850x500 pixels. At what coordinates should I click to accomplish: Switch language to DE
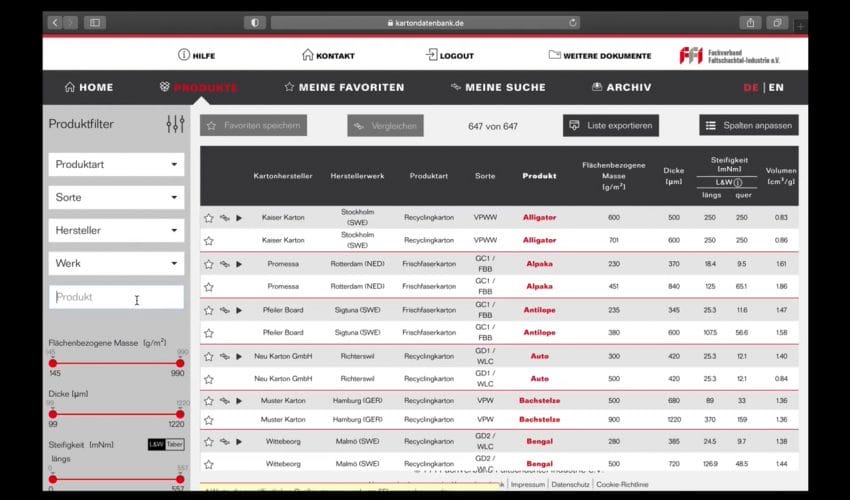pos(751,87)
